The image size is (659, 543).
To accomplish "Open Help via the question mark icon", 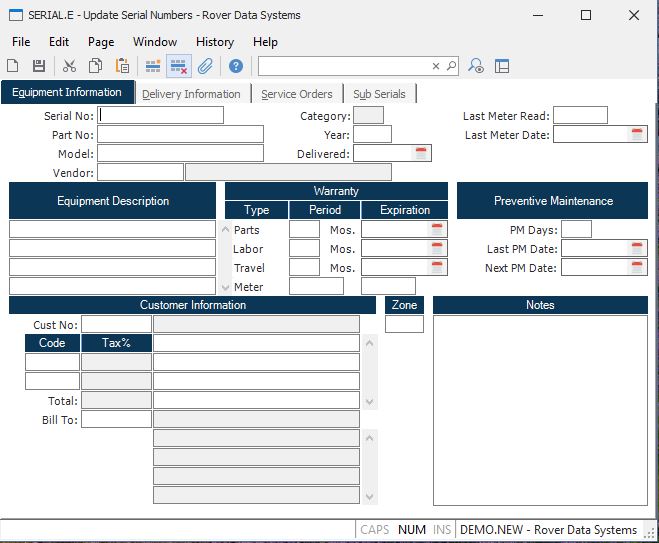I will pos(236,66).
